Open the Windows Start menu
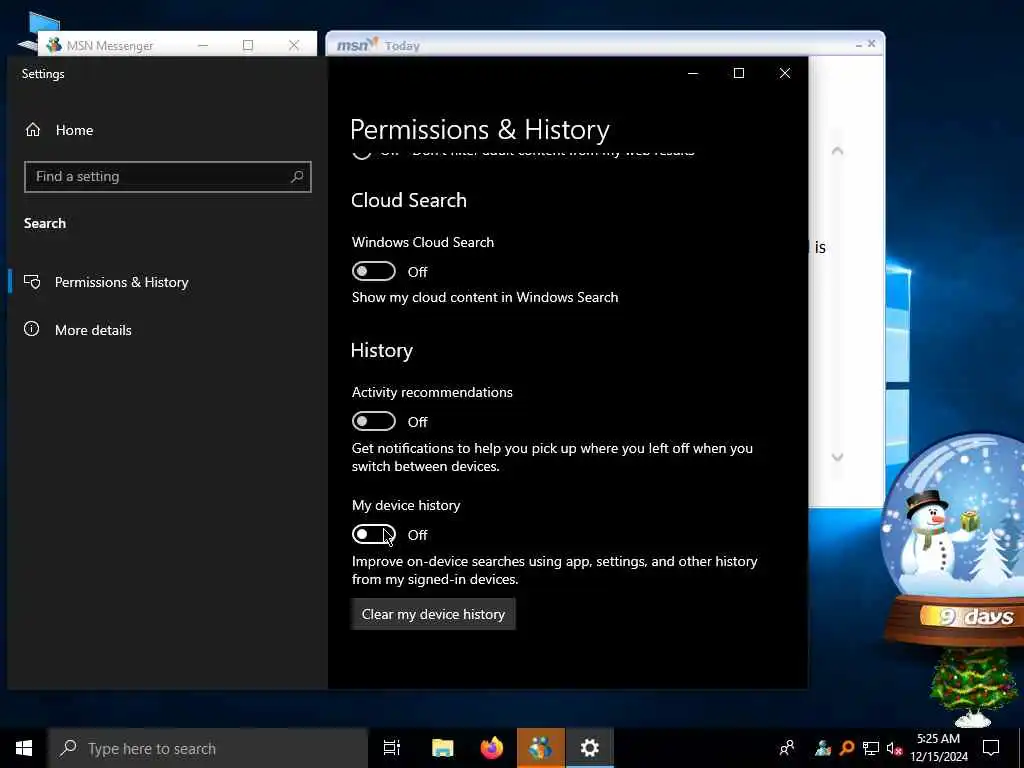The width and height of the screenshot is (1024, 768). pos(24,748)
